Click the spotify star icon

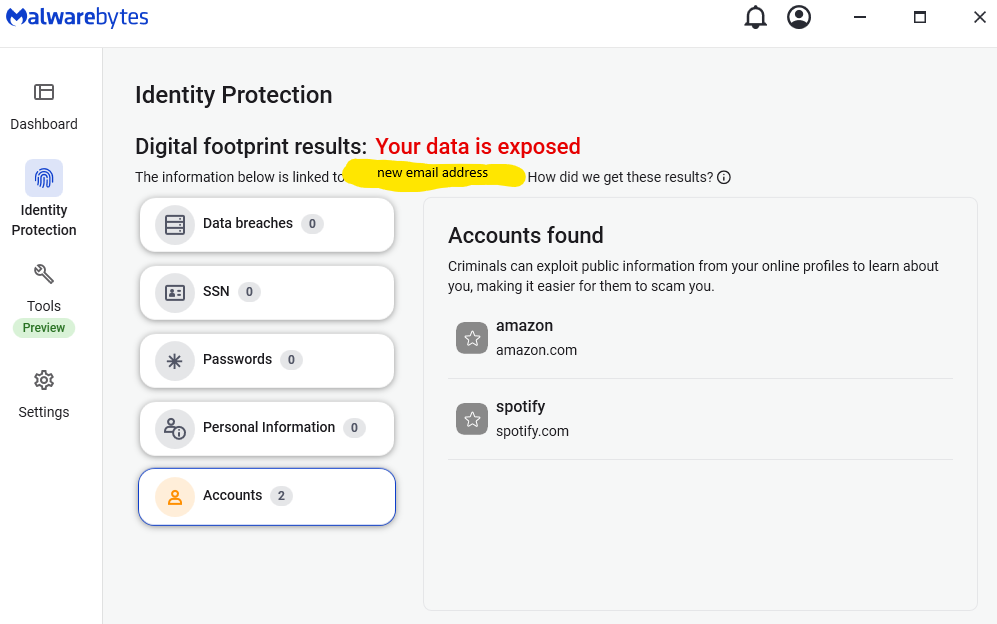pyautogui.click(x=472, y=419)
